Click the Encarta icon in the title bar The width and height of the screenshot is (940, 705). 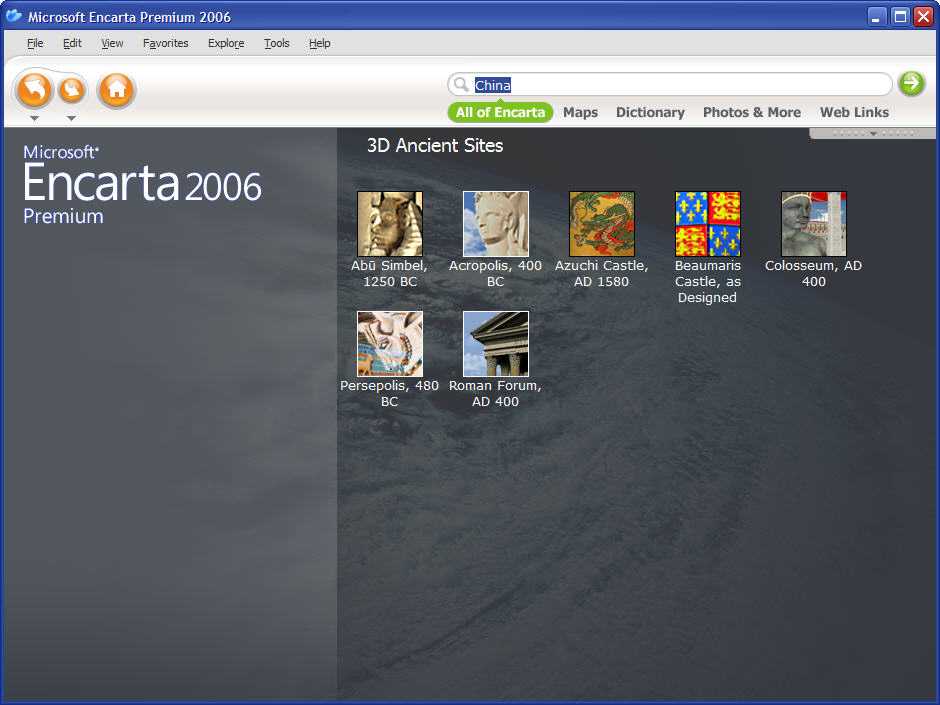pyautogui.click(x=13, y=16)
